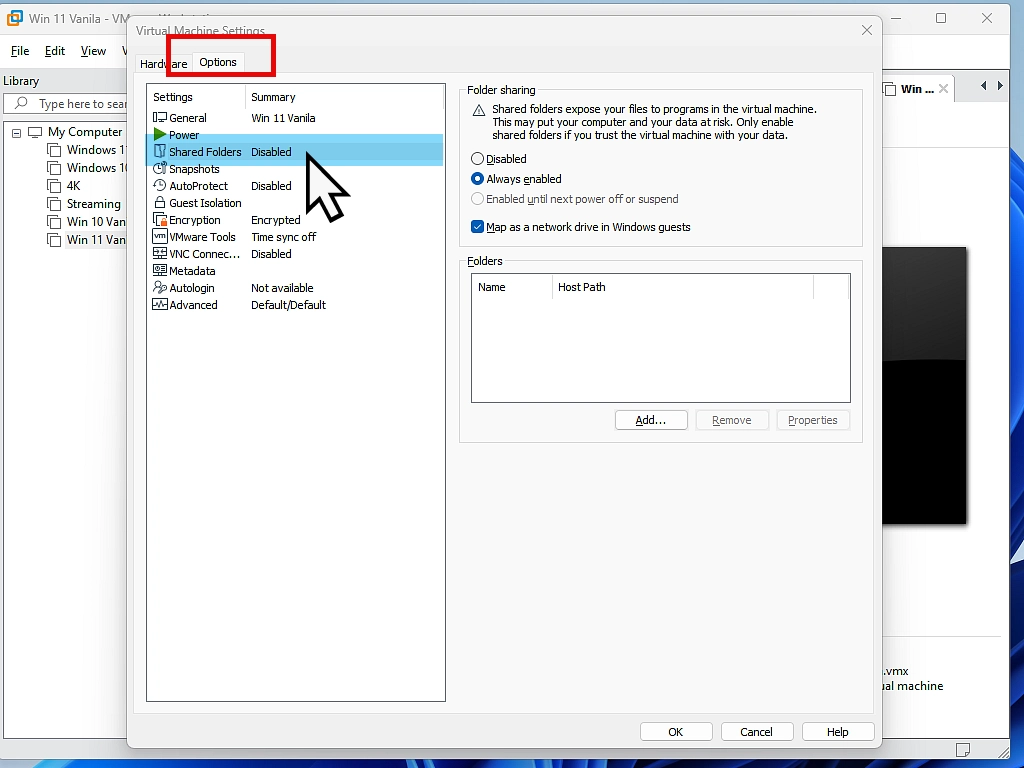
Task: Select the Encryption settings row
Action: pyautogui.click(x=295, y=219)
